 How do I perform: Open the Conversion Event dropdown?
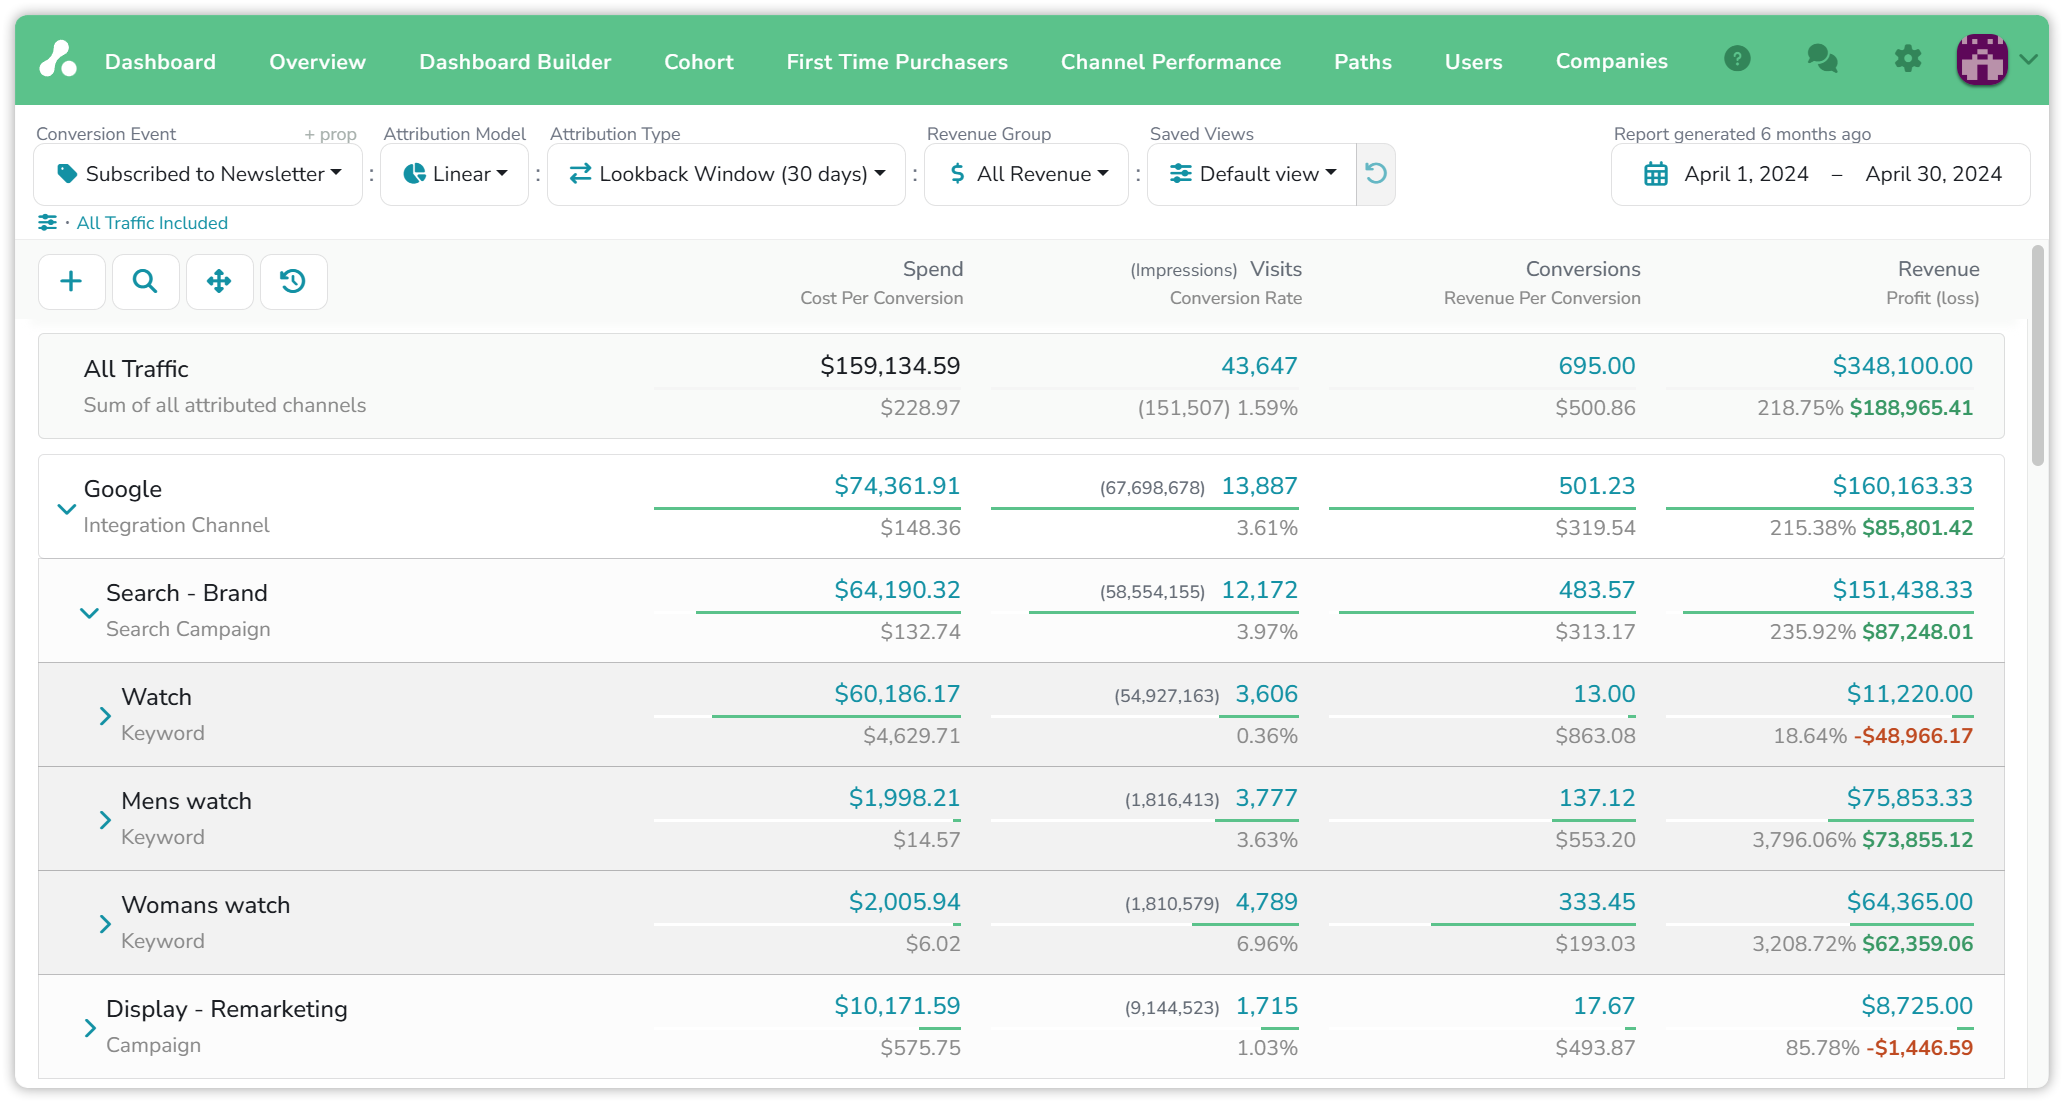coord(198,174)
